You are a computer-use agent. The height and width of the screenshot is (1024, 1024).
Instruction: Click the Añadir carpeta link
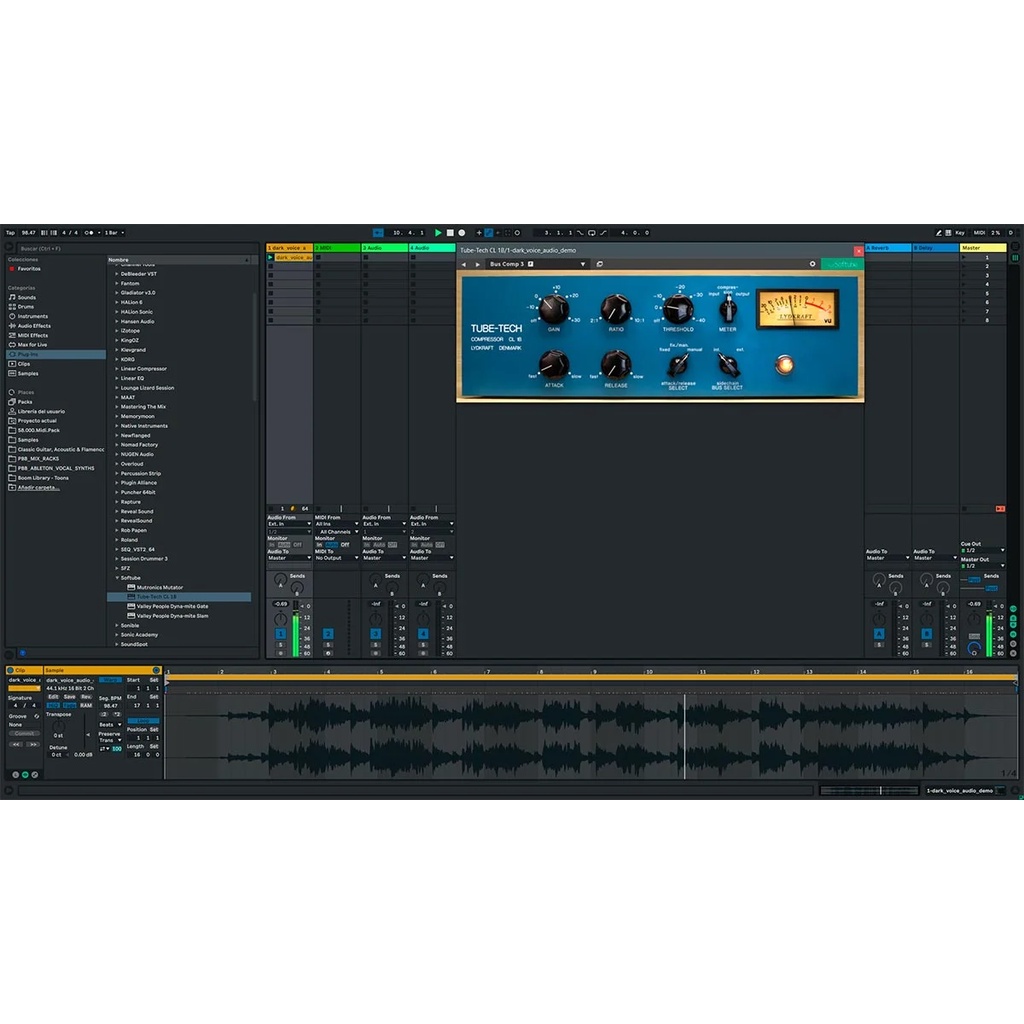point(39,487)
